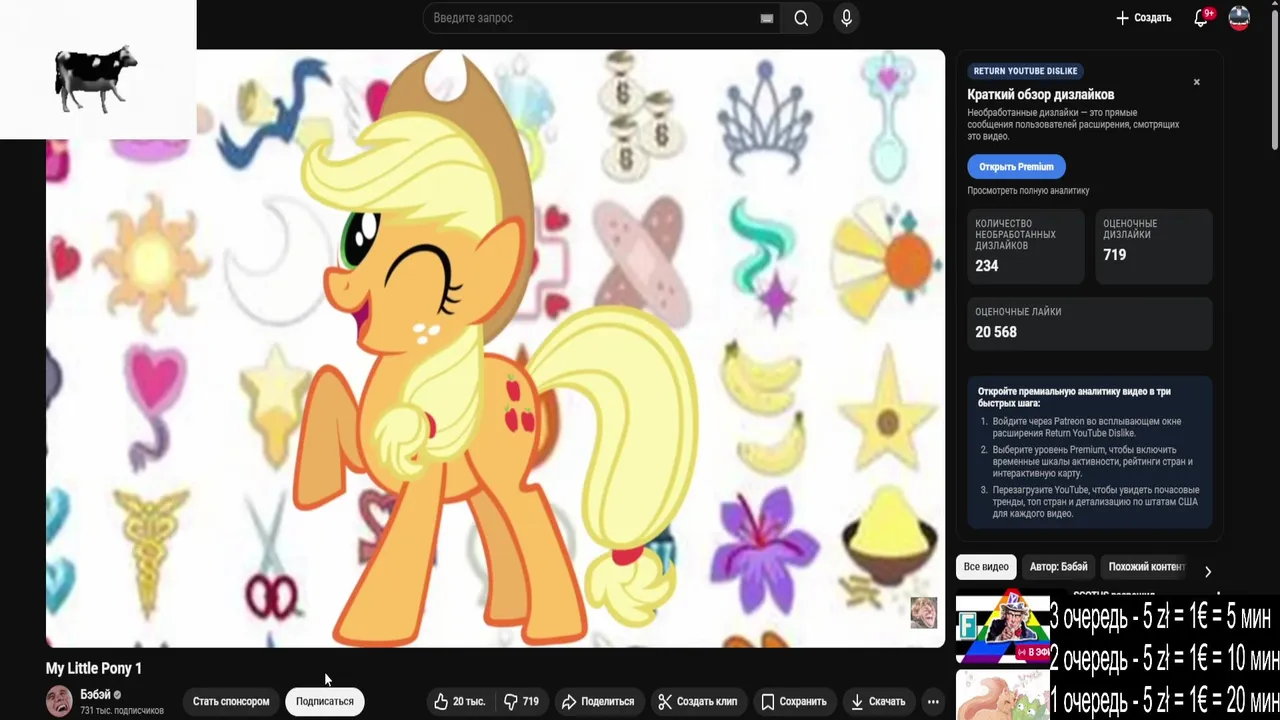
Task: Click the page vertical scrollbar
Action: [1274, 80]
